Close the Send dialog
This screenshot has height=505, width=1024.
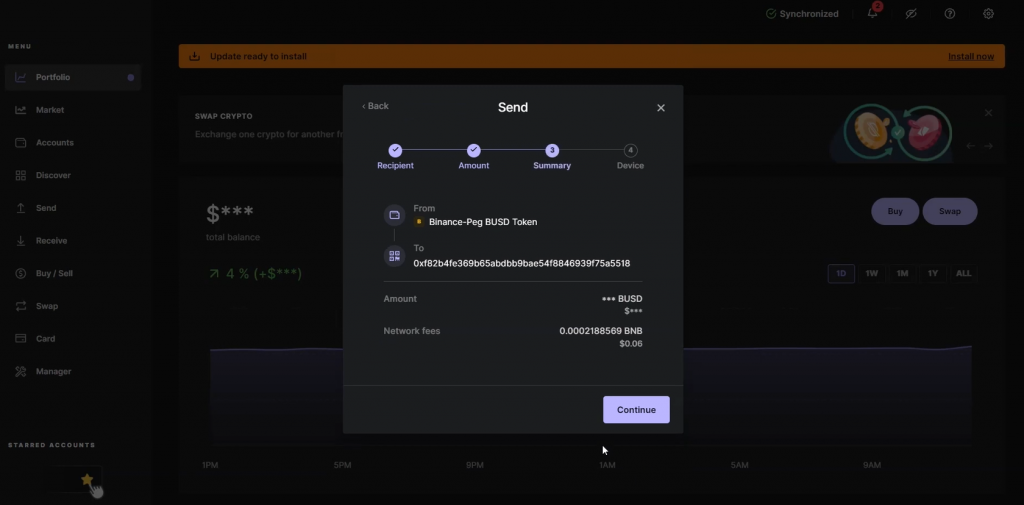tap(661, 108)
